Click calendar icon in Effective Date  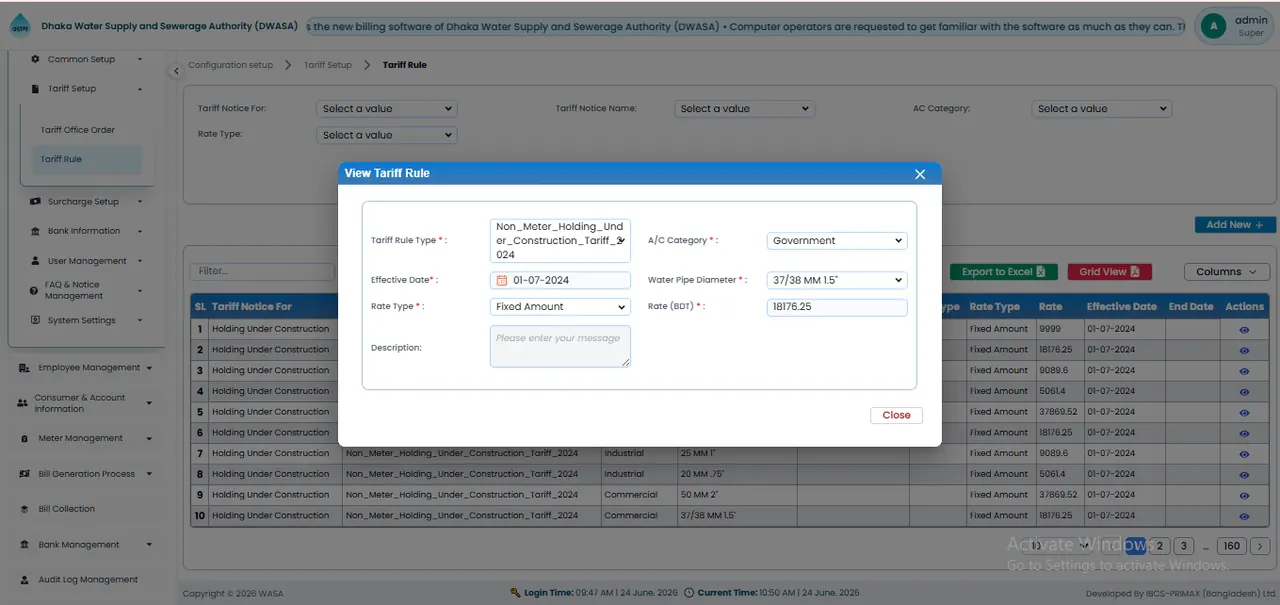point(502,281)
